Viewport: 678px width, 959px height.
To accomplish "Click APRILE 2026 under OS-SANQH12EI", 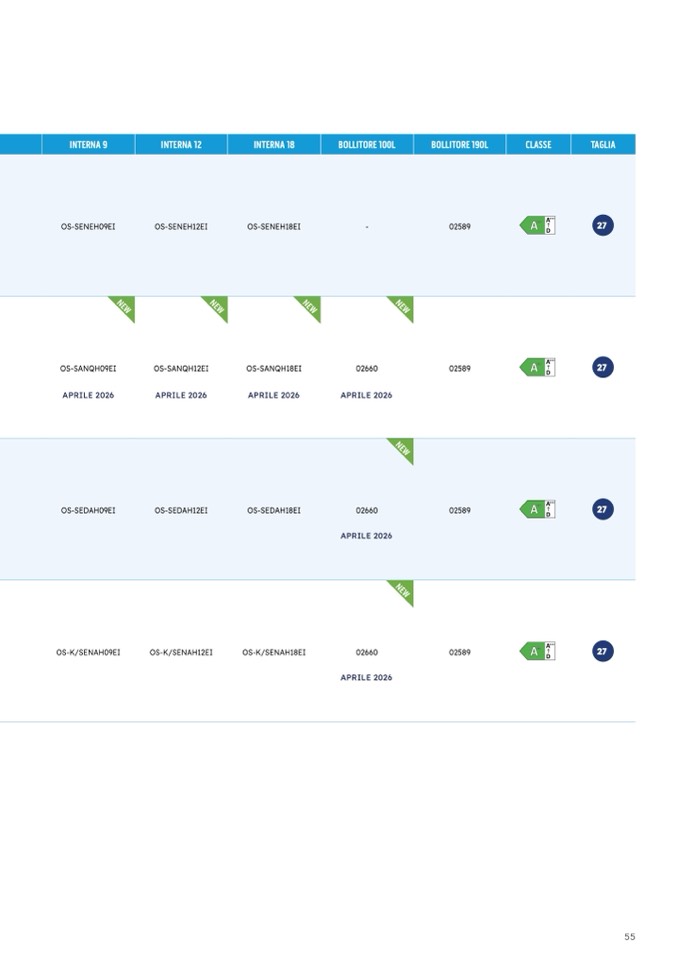I will point(181,395).
